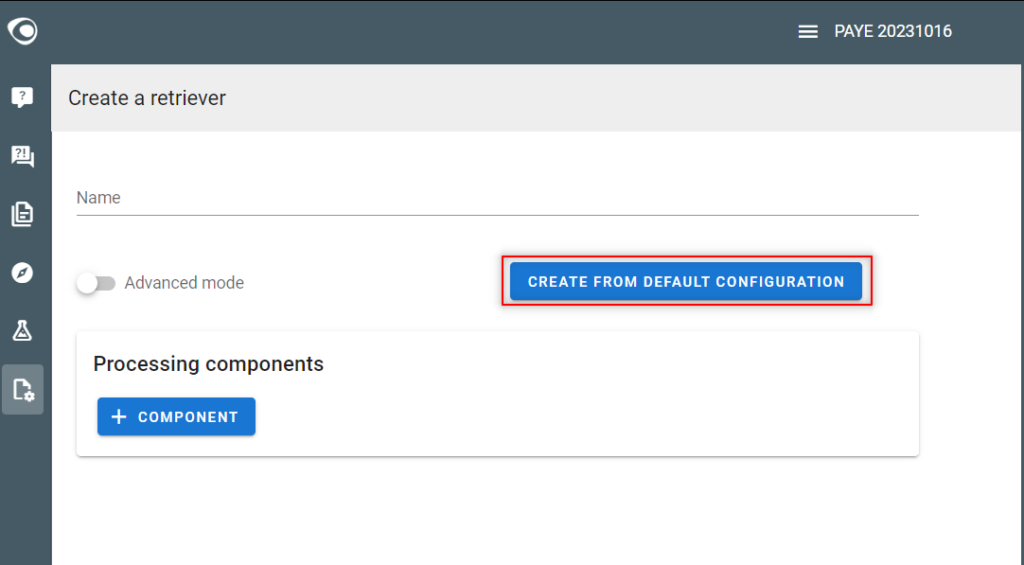Image resolution: width=1024 pixels, height=565 pixels.
Task: Select the document settings gear sidebar icon
Action: [x=23, y=389]
